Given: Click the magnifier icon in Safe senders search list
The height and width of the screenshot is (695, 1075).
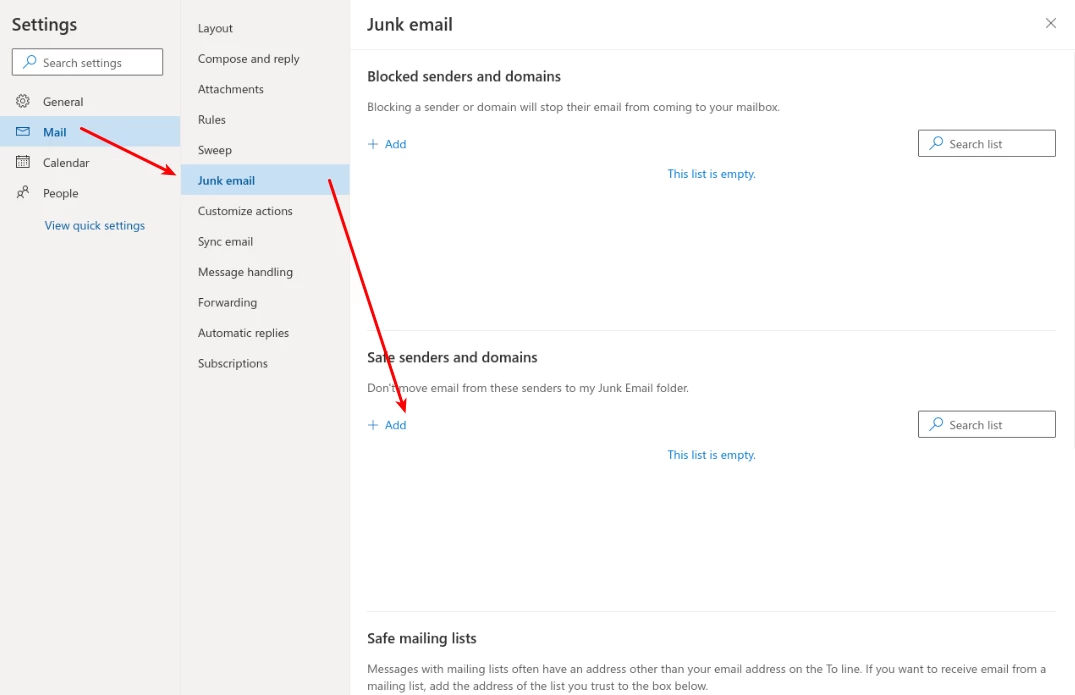Looking at the screenshot, I should tap(935, 424).
